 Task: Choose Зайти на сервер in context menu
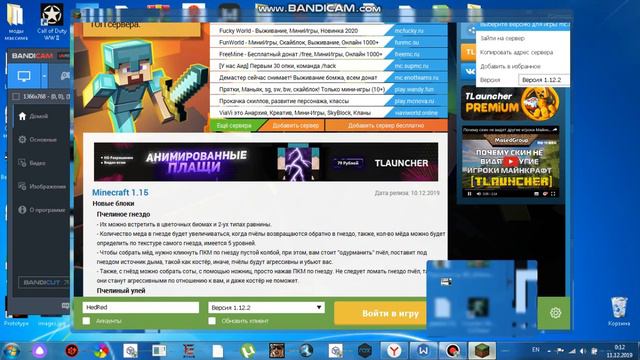point(502,38)
